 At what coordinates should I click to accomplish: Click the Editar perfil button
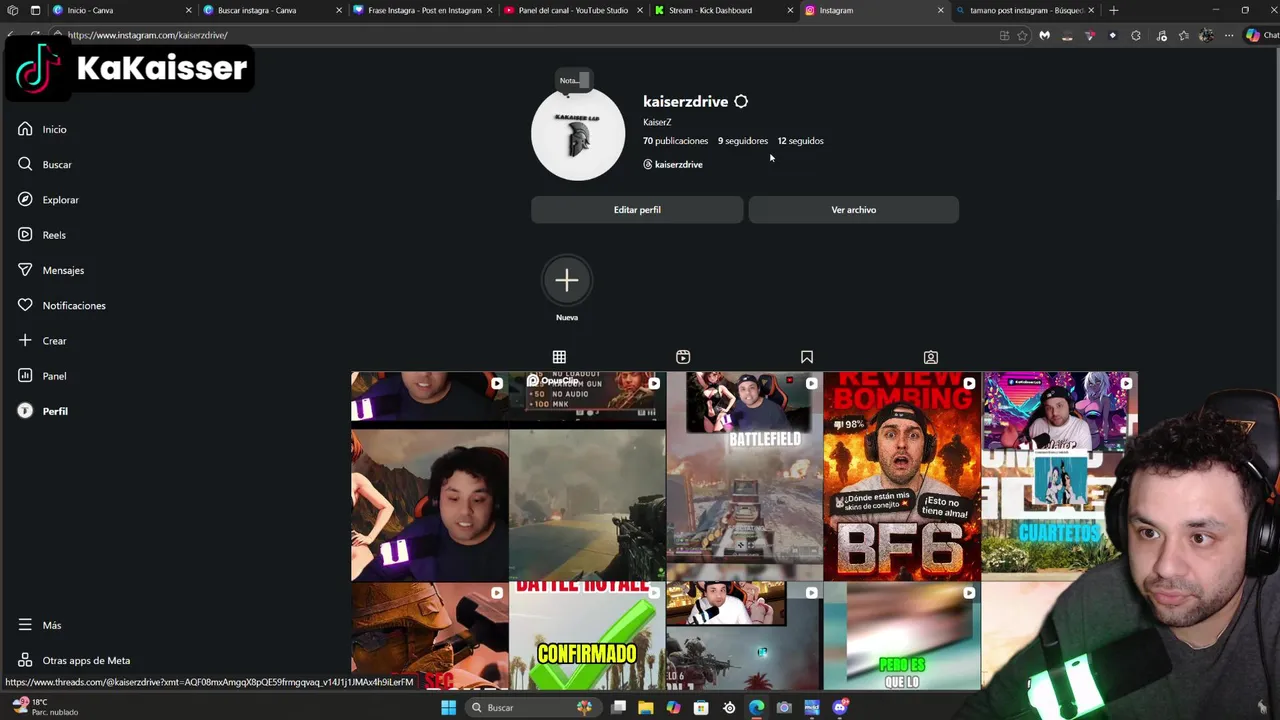point(637,210)
